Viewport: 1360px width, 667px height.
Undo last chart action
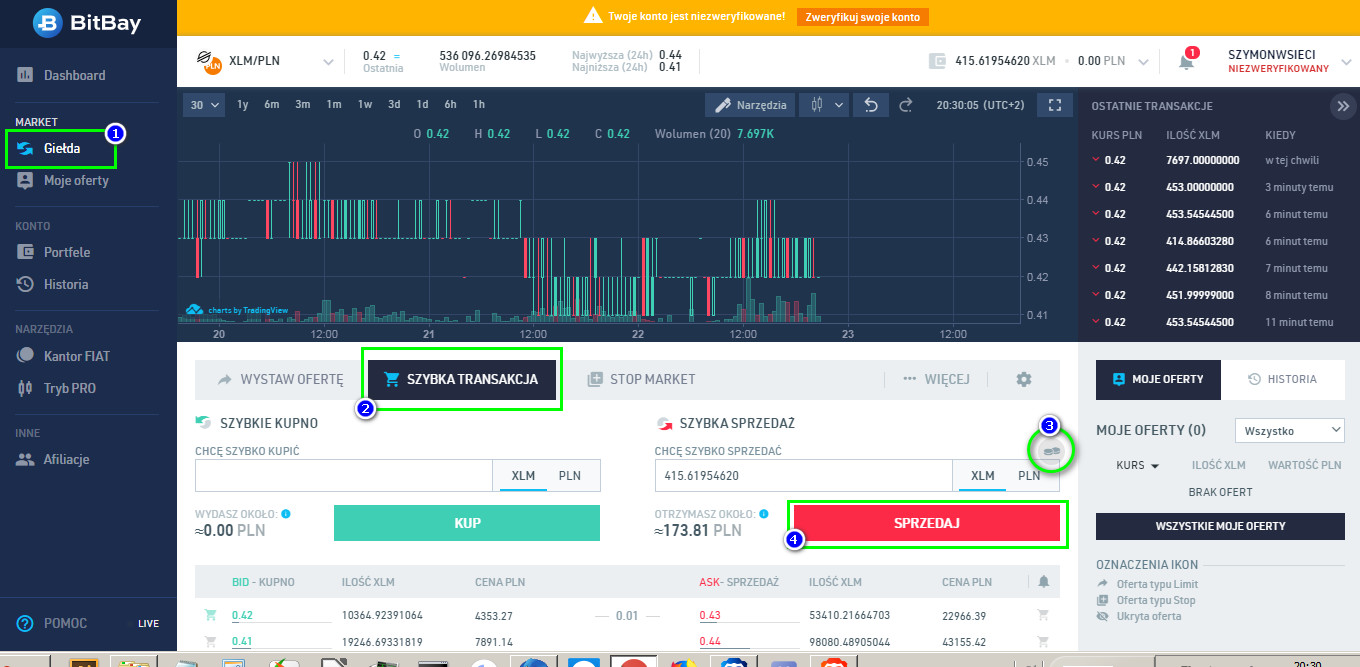coord(871,104)
